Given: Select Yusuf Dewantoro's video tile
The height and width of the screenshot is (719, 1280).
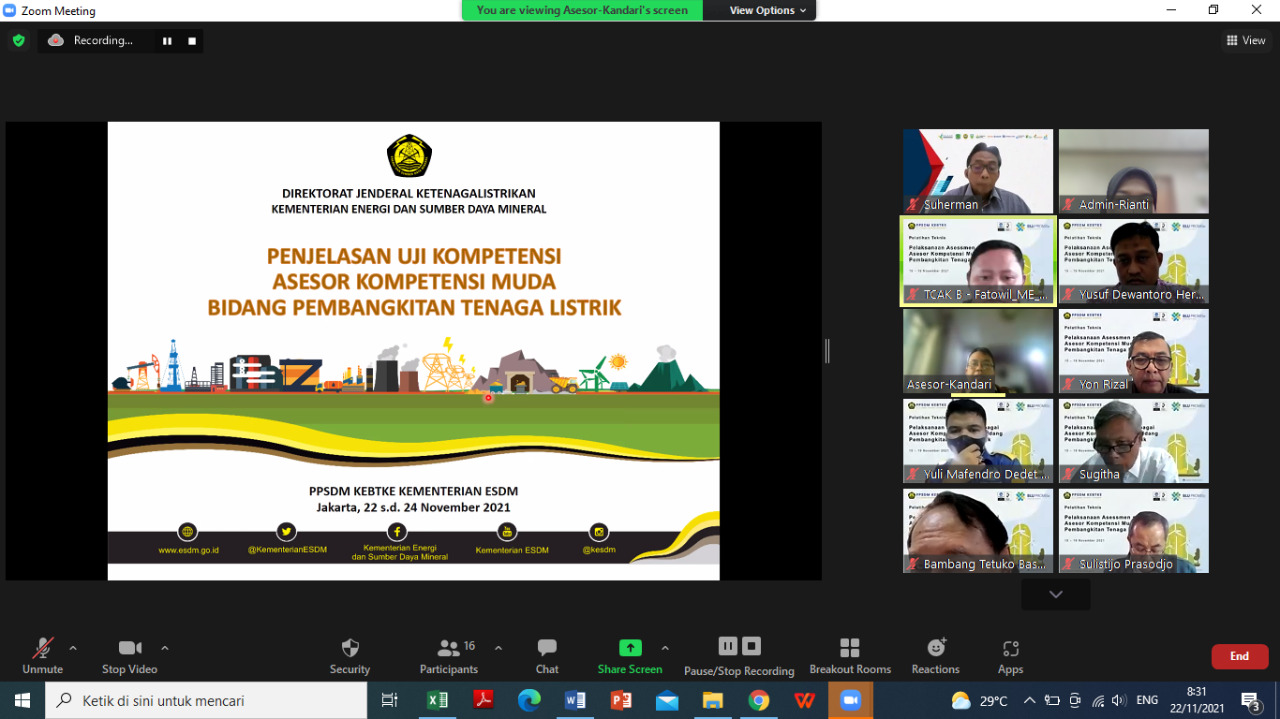Looking at the screenshot, I should (x=1134, y=261).
